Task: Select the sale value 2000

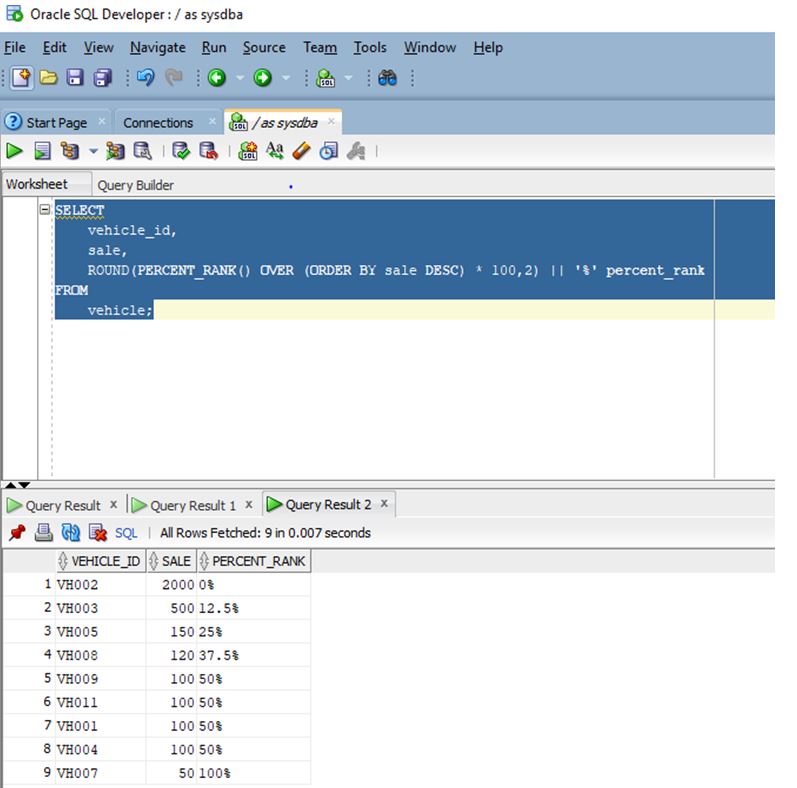Action: point(171,585)
